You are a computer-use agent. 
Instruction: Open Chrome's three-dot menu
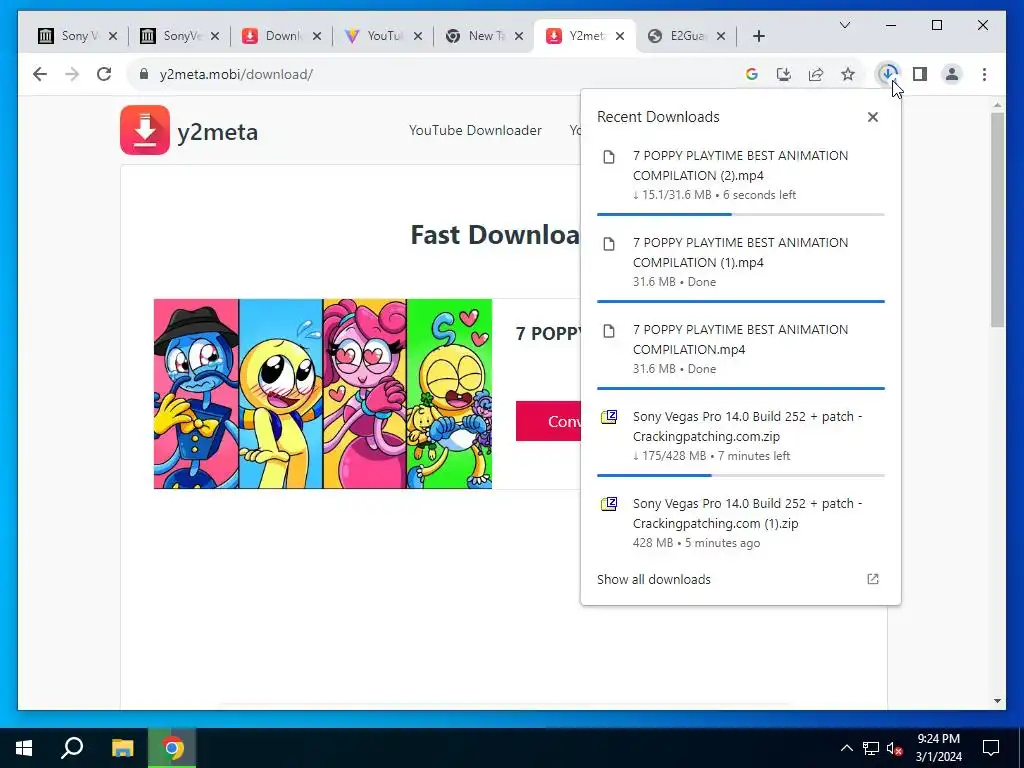984,74
